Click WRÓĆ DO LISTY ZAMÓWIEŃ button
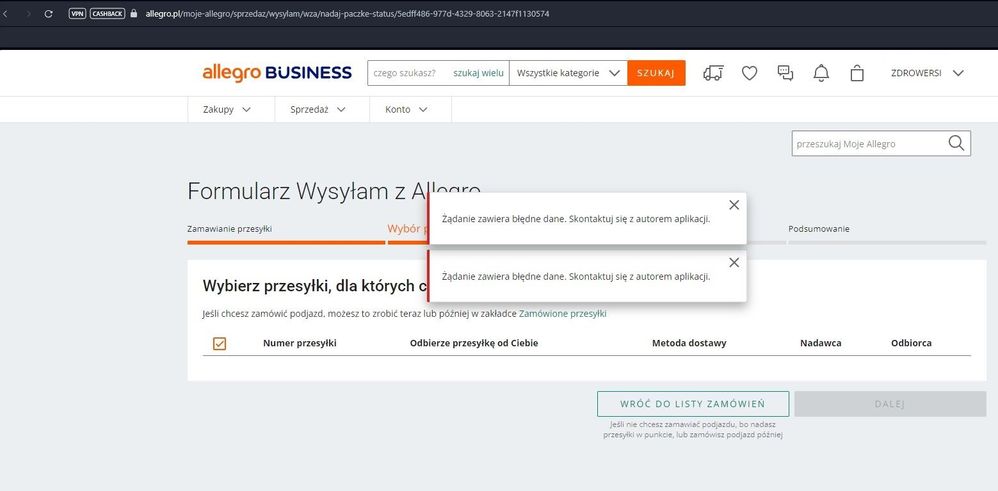998x491 pixels. (x=692, y=404)
